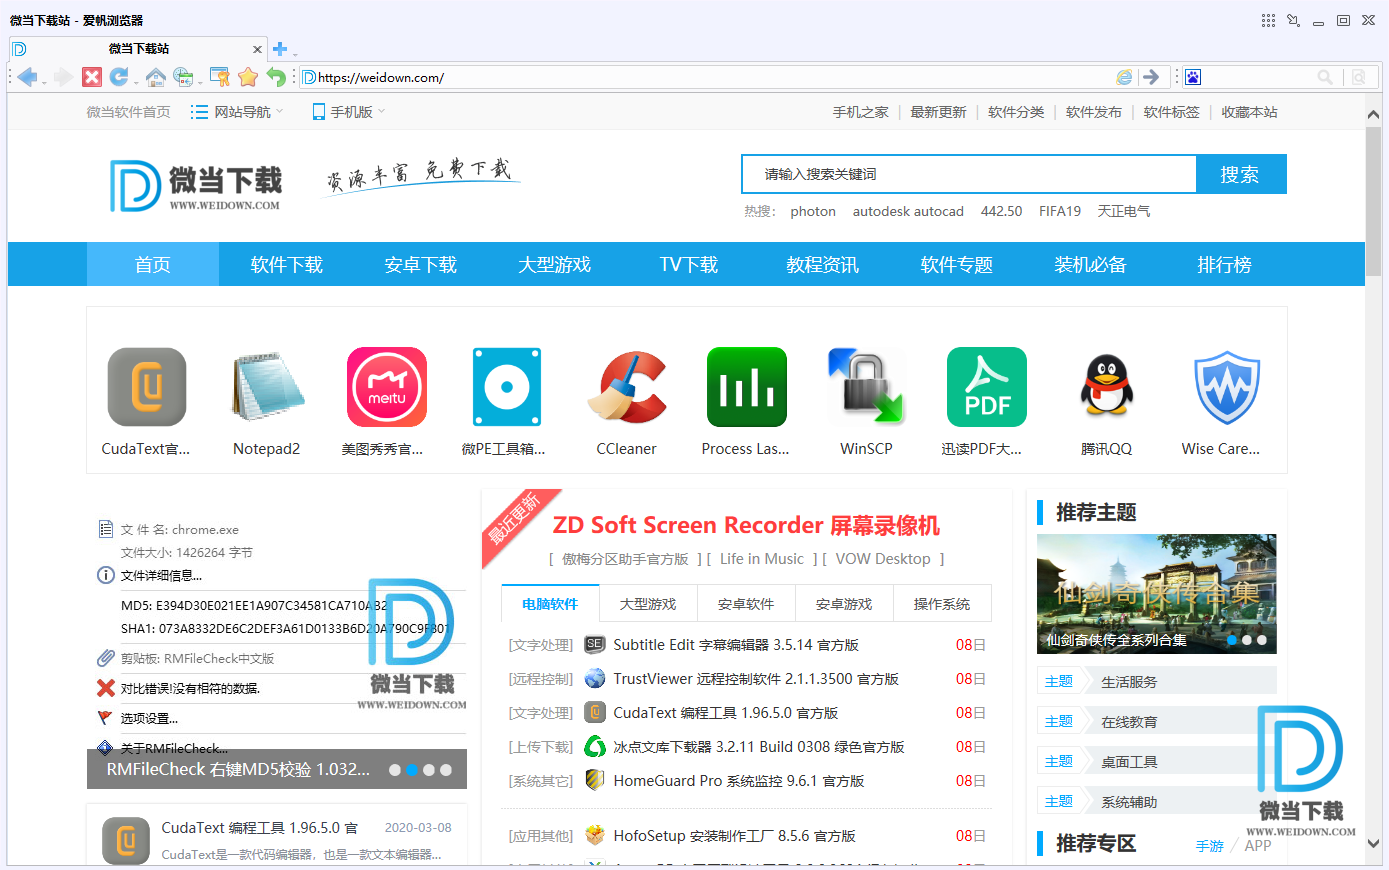The height and width of the screenshot is (870, 1389).
Task: Click the dotted grid icon in title bar
Action: click(1268, 20)
